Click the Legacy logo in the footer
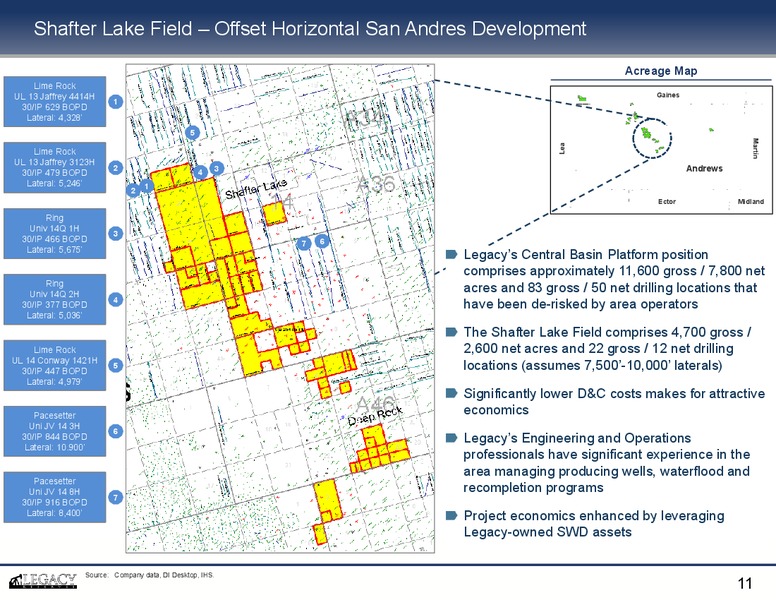Image resolution: width=776 pixels, height=600 pixels. [x=43, y=581]
